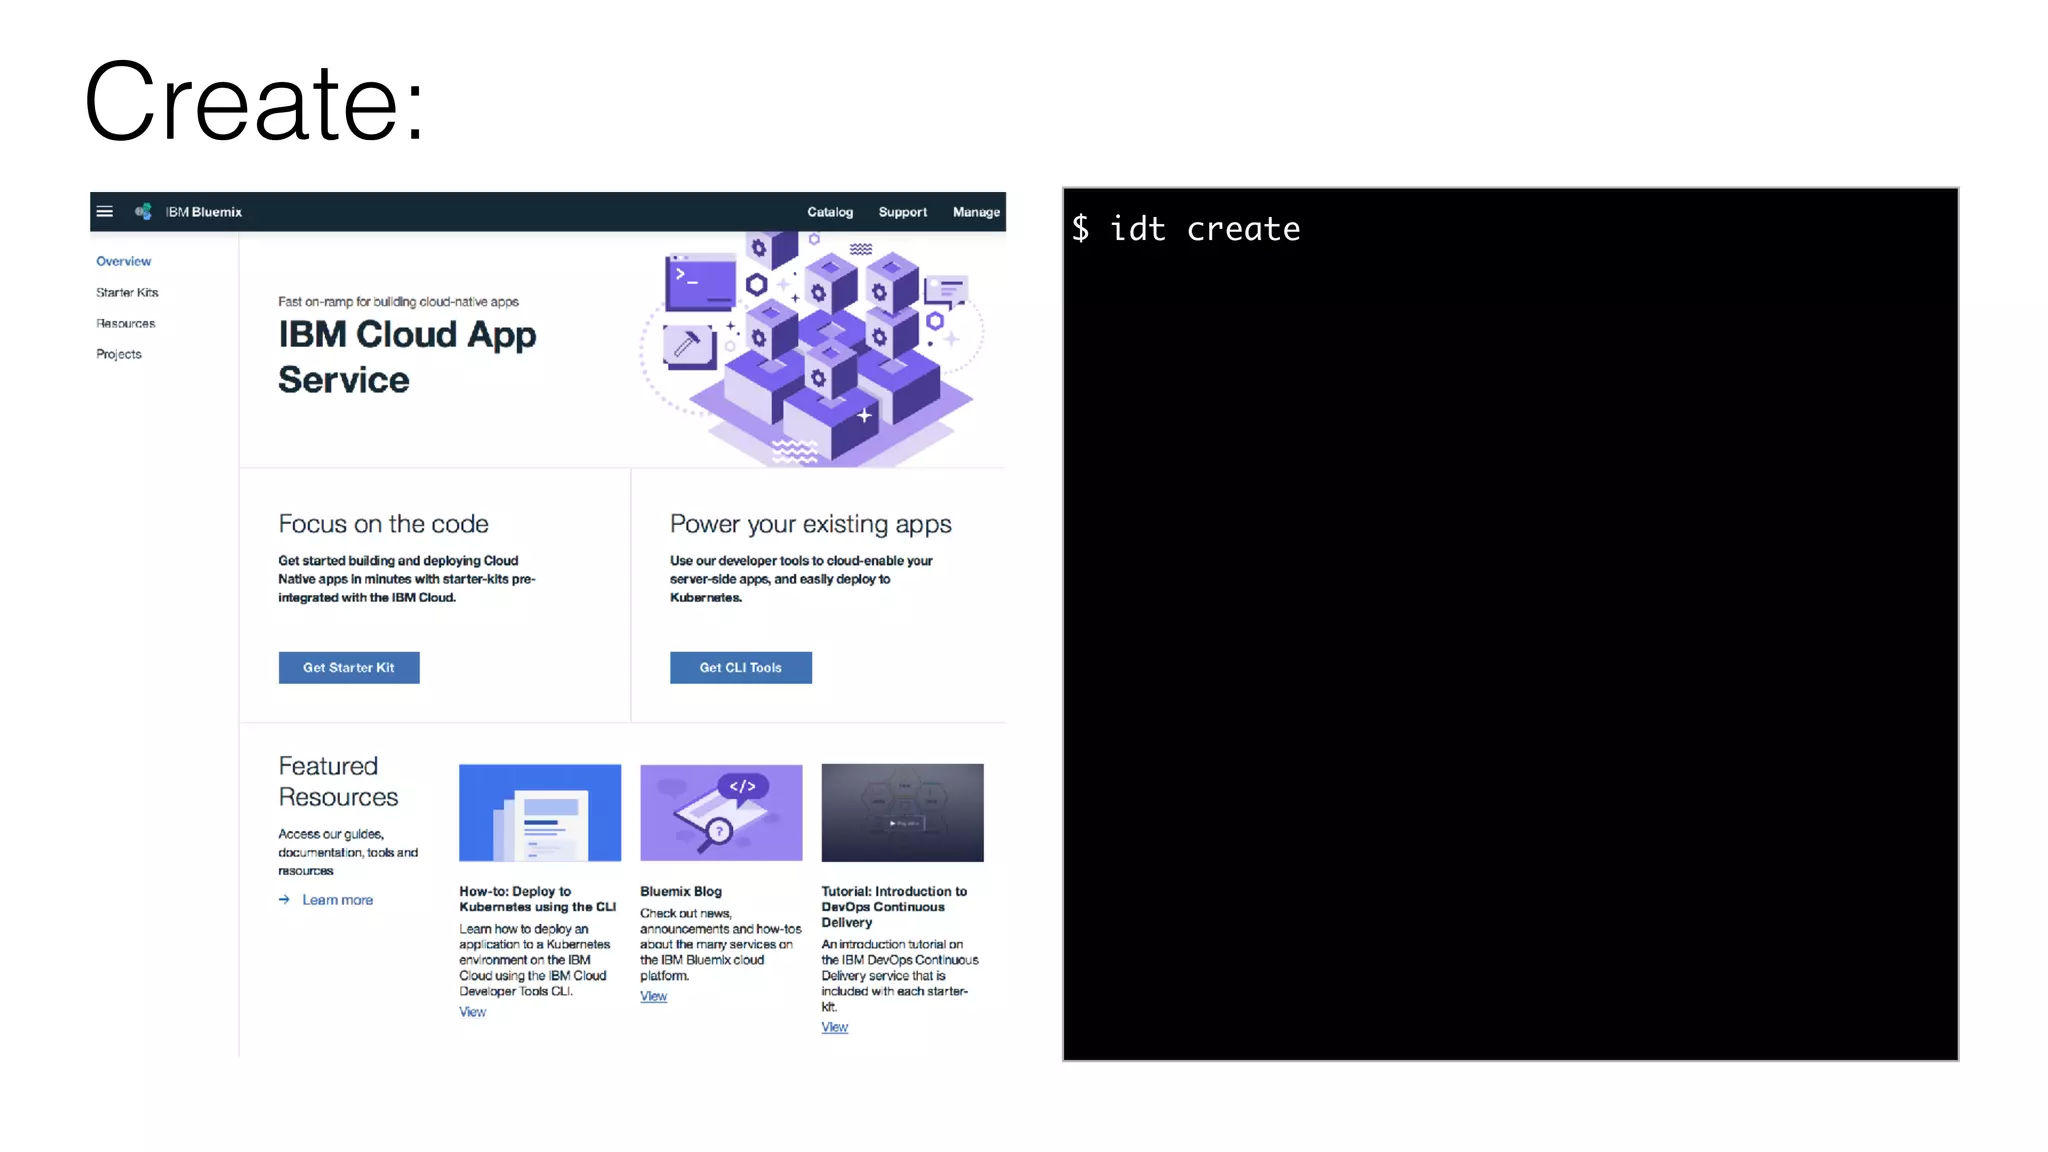The height and width of the screenshot is (1152, 2048).
Task: Click the IBM Bluemix header text
Action: (204, 212)
